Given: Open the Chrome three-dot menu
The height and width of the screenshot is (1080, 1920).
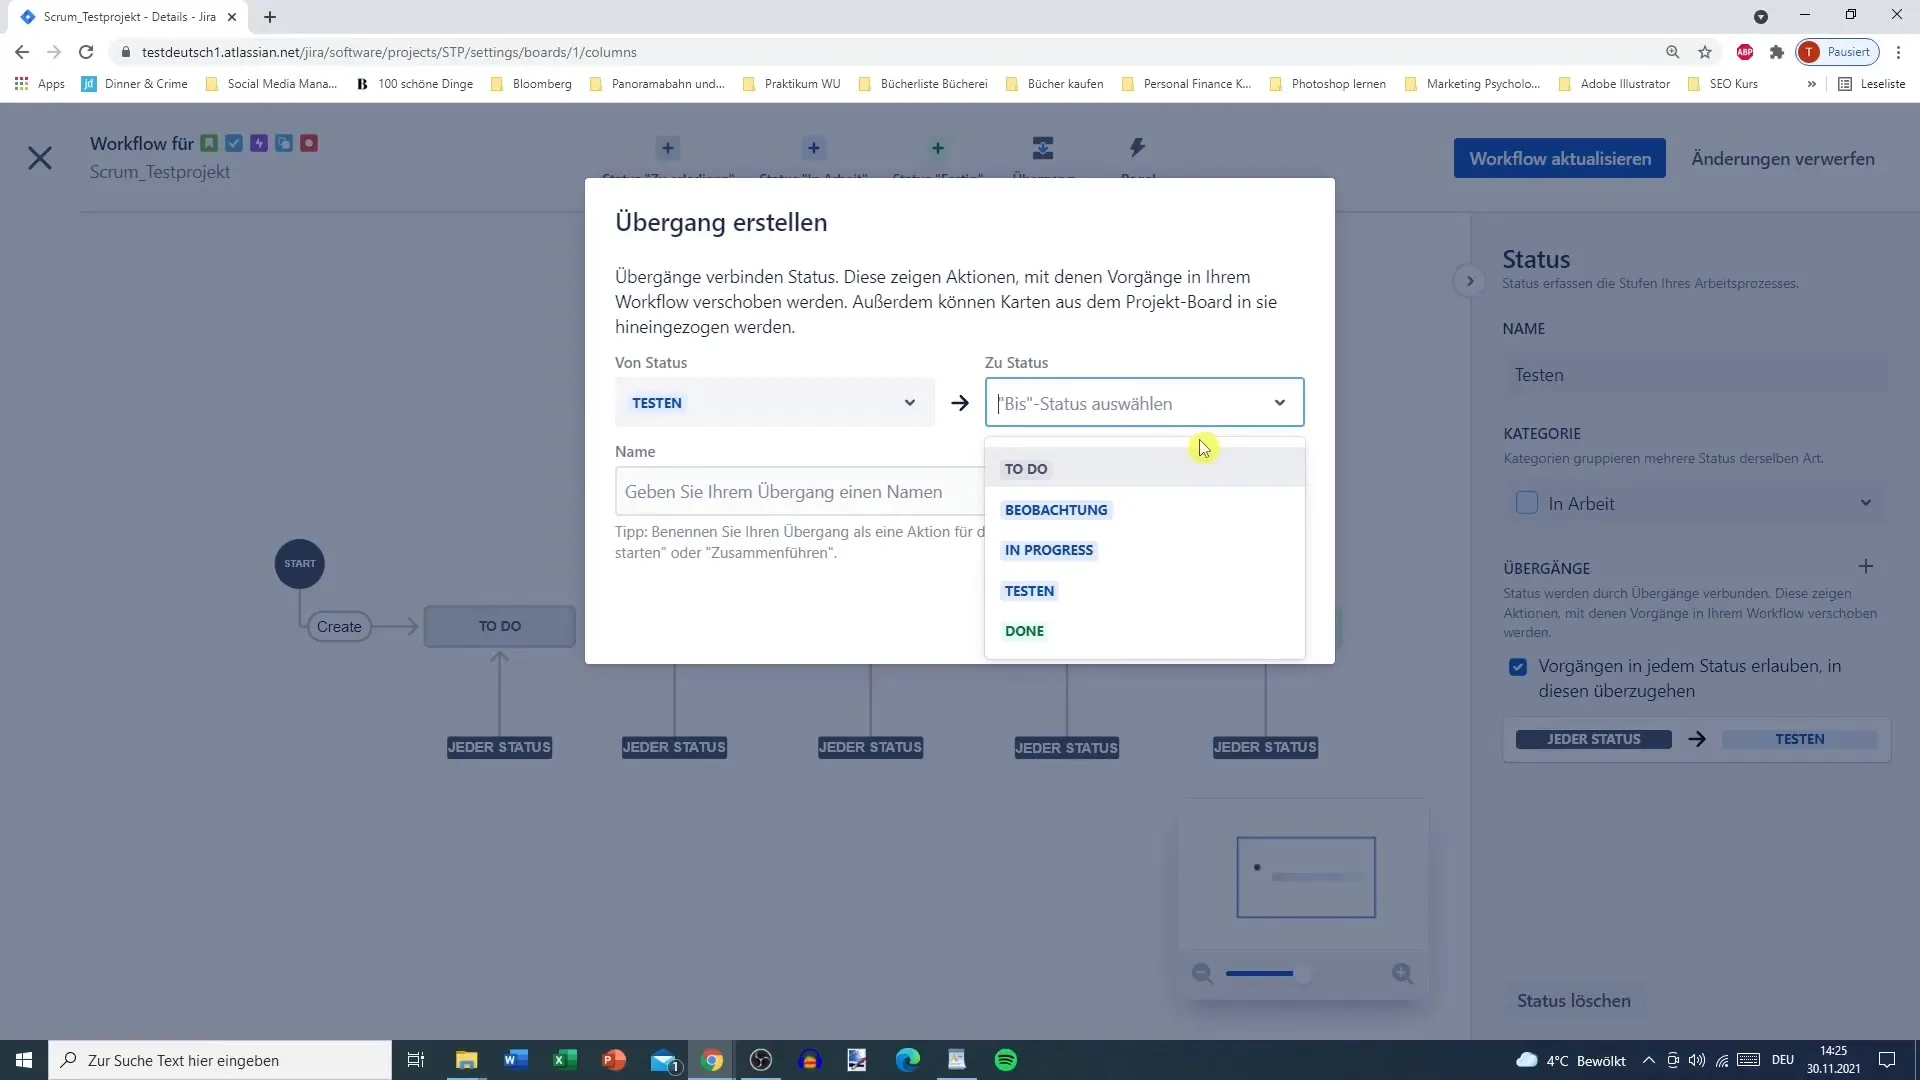Looking at the screenshot, I should tap(1898, 52).
